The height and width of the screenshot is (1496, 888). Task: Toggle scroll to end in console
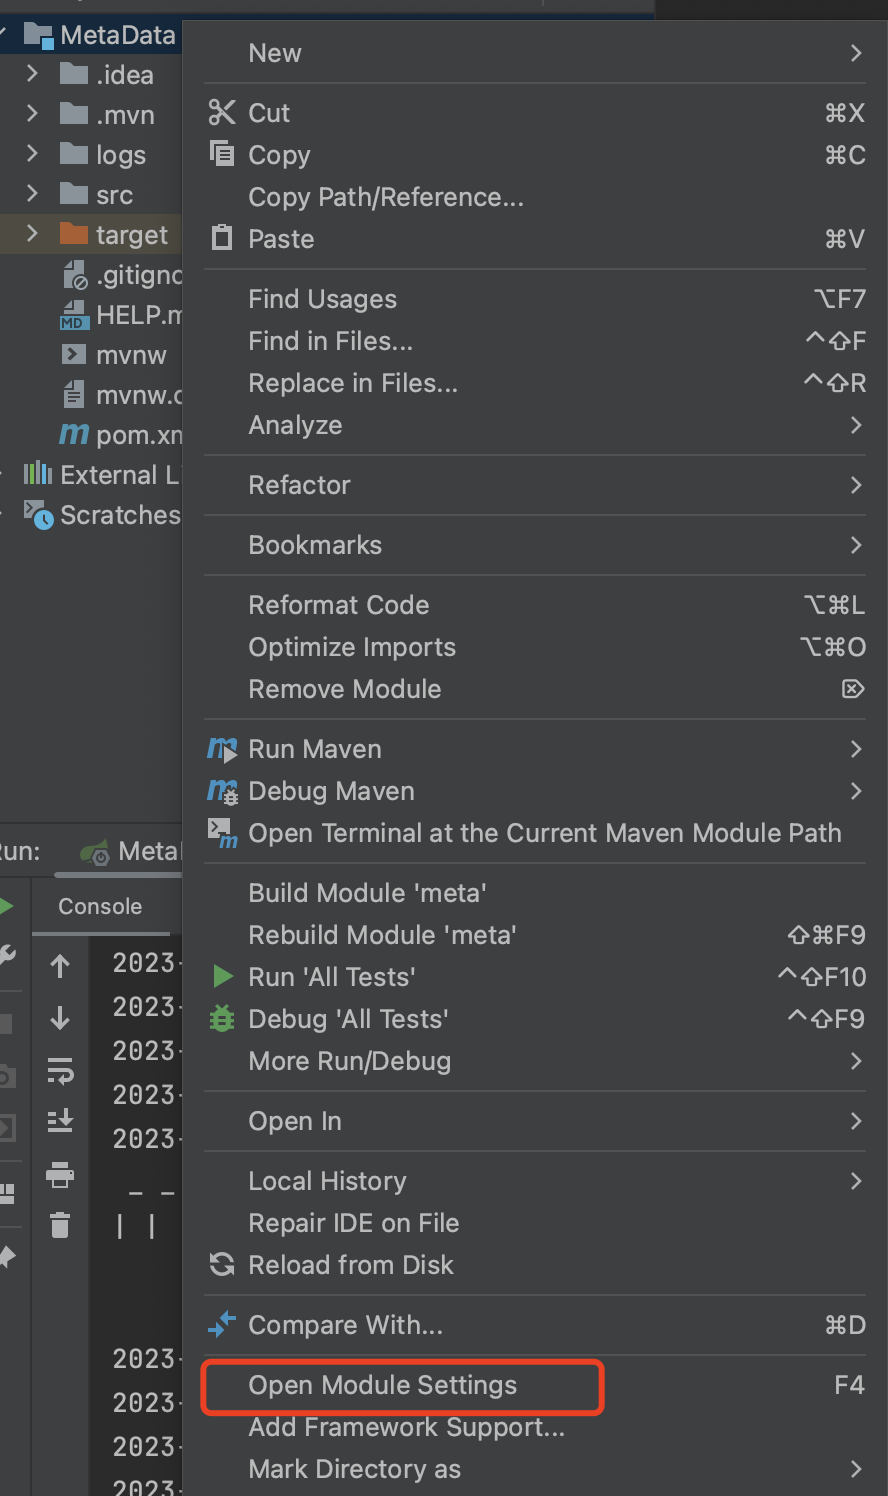coord(60,1121)
